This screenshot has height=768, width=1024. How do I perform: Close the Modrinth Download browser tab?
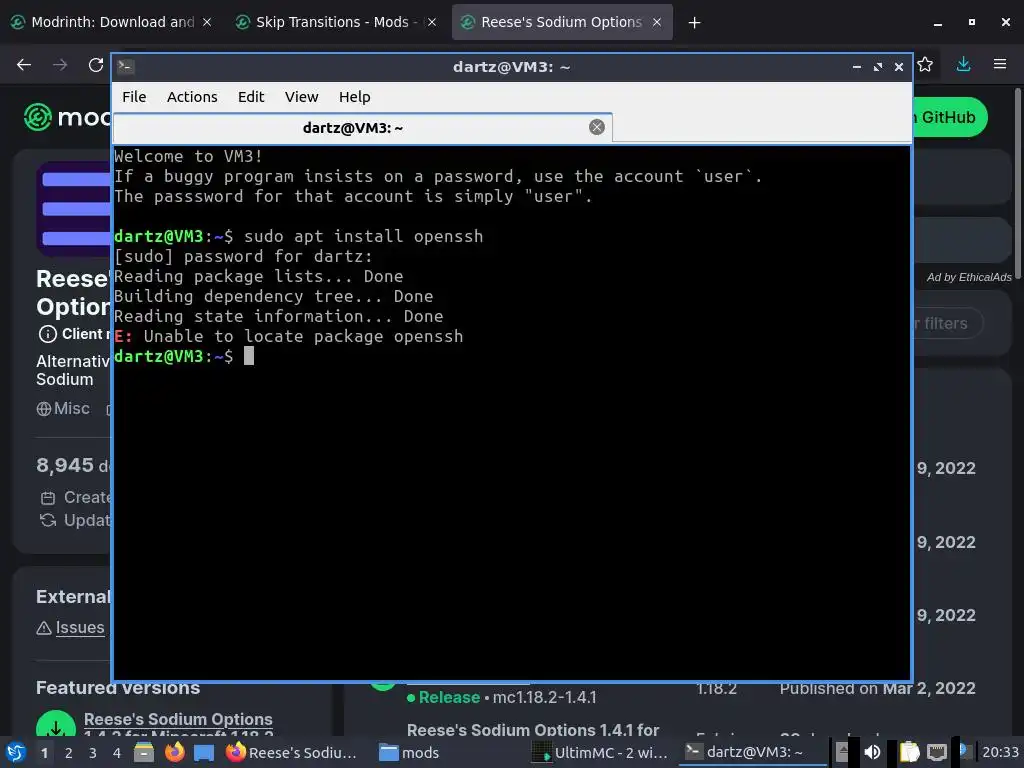click(x=206, y=22)
